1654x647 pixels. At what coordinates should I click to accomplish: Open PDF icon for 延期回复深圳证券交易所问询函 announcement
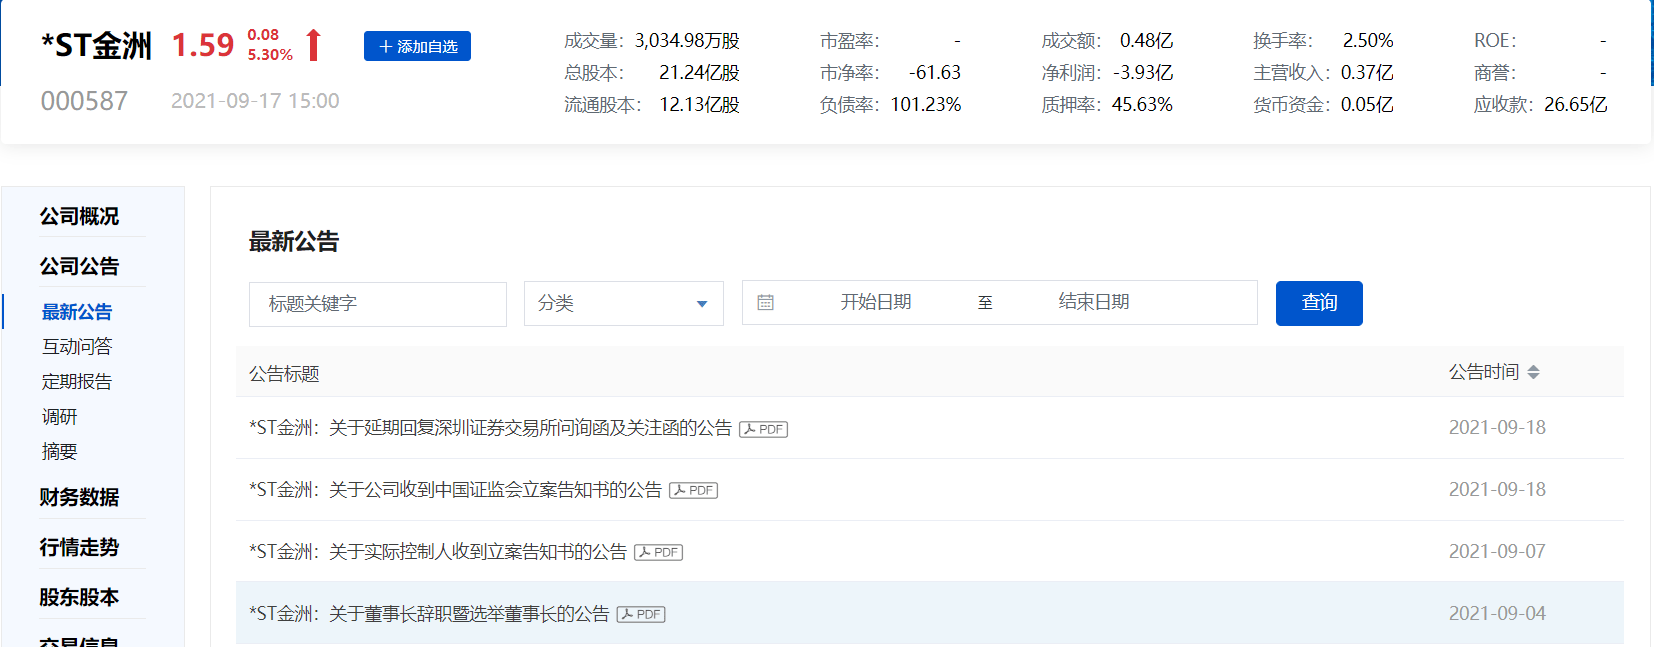tap(764, 429)
